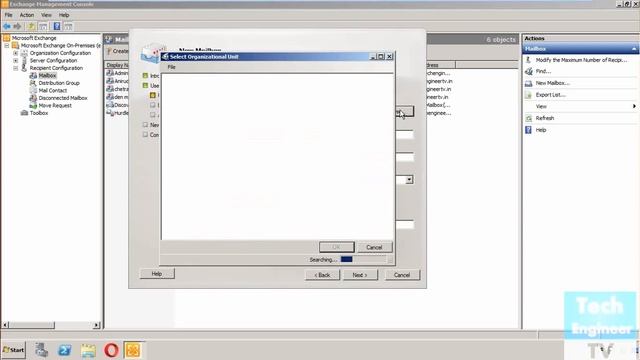Click the Back arrow in the console toolbar

tap(7, 27)
